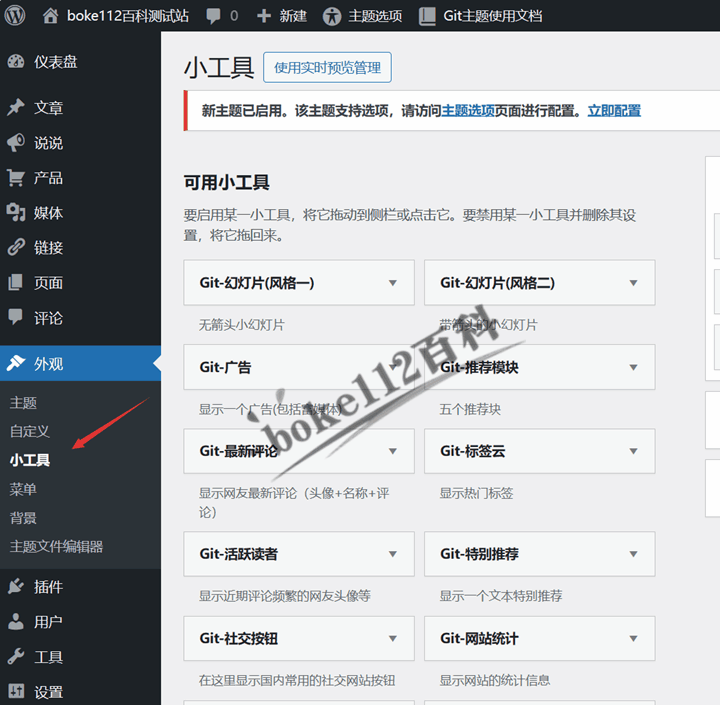Screen dimensions: 720x705
Task: Click the book icon for Git主题使用文档
Action: point(428,16)
